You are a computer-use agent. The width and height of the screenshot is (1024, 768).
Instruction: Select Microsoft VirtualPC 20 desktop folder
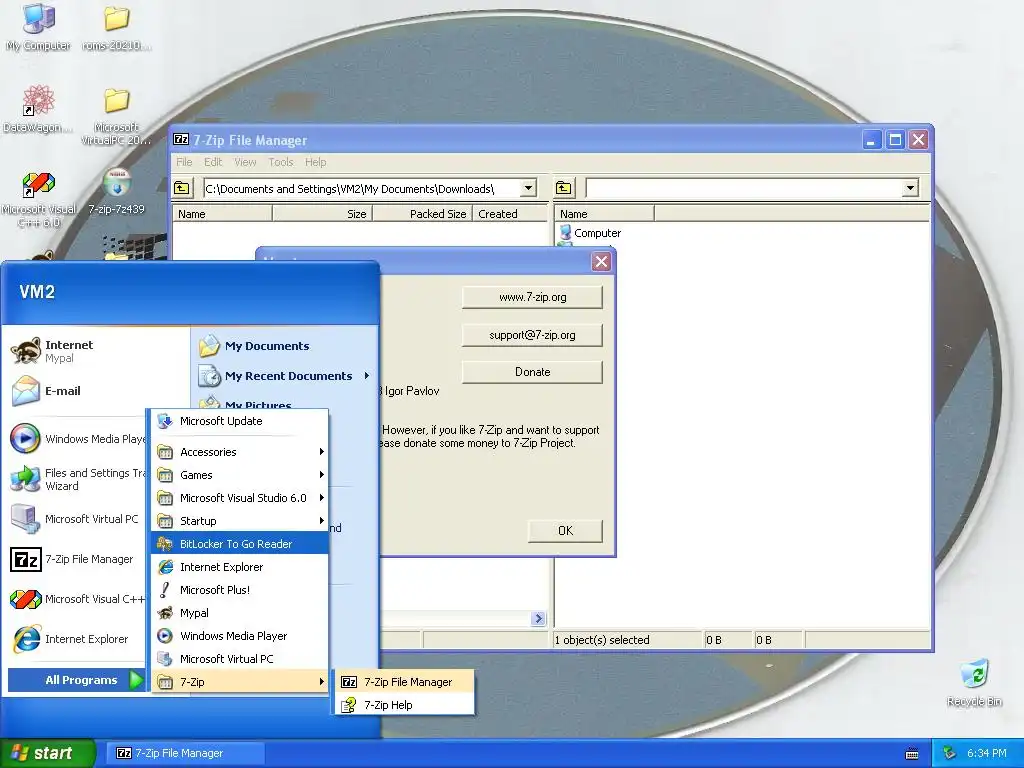[x=116, y=116]
